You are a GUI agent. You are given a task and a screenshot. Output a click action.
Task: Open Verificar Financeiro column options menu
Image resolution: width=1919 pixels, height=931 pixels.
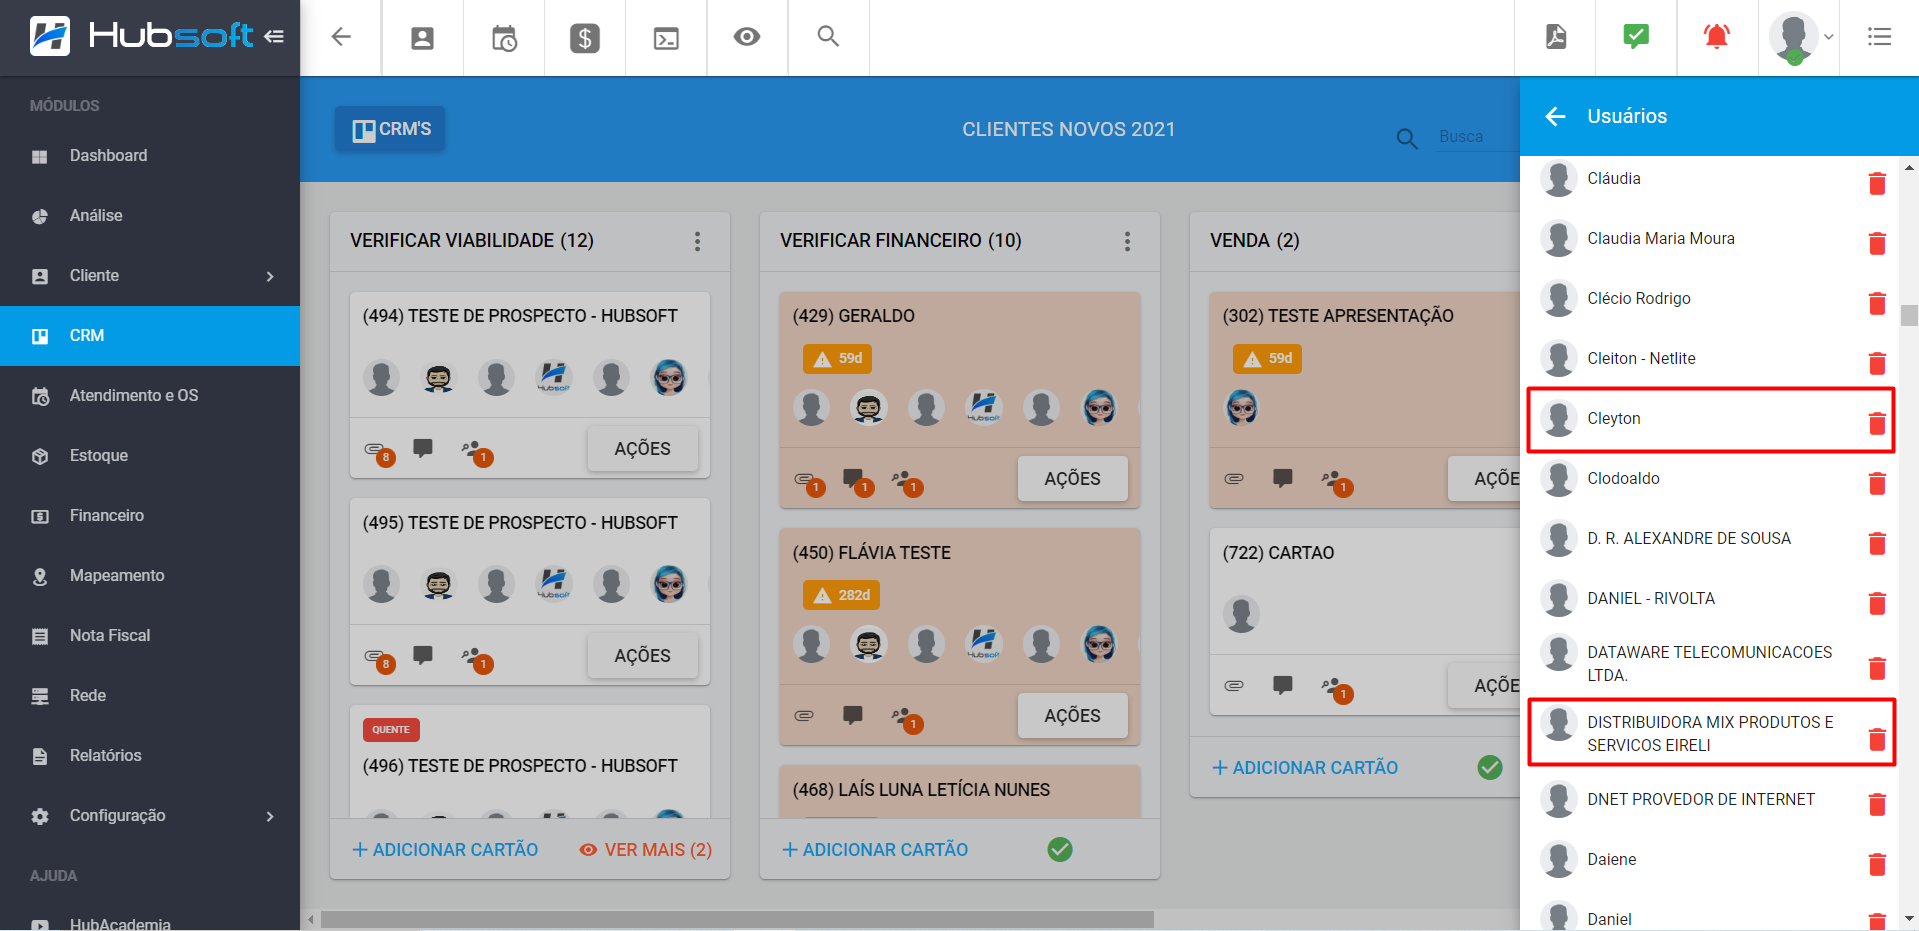coord(1127,241)
